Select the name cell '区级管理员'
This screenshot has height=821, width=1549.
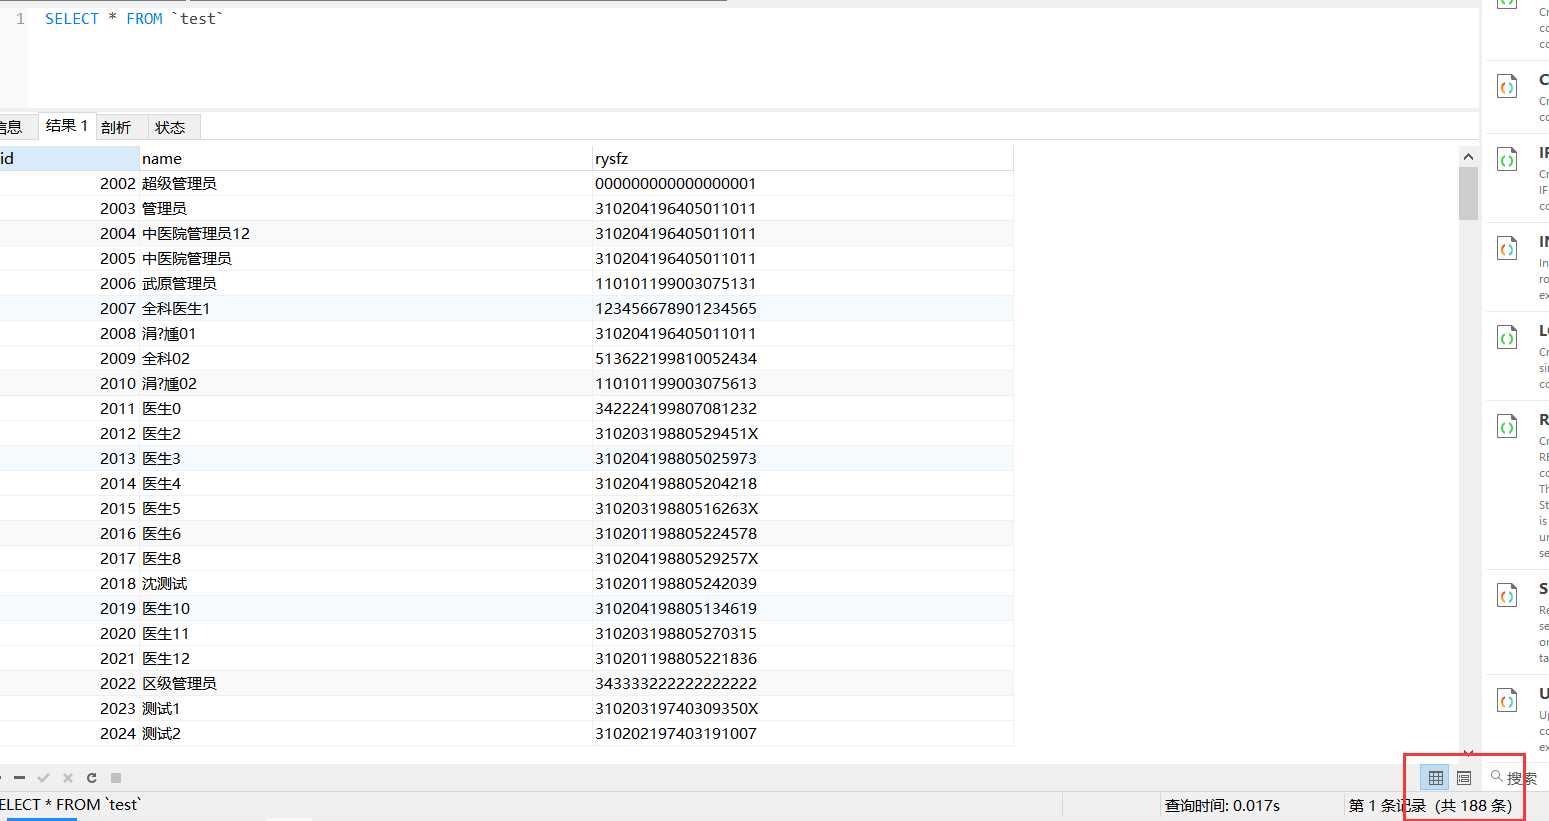[x=366, y=683]
